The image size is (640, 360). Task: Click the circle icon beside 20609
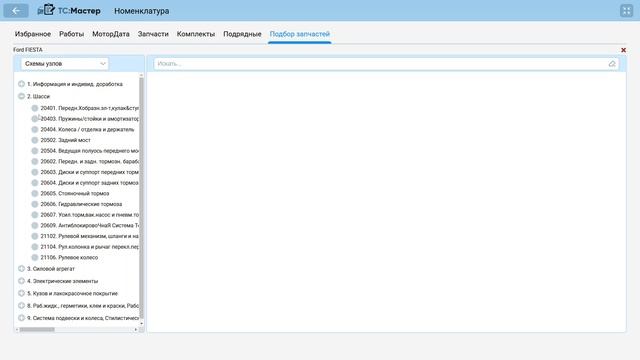(x=35, y=225)
